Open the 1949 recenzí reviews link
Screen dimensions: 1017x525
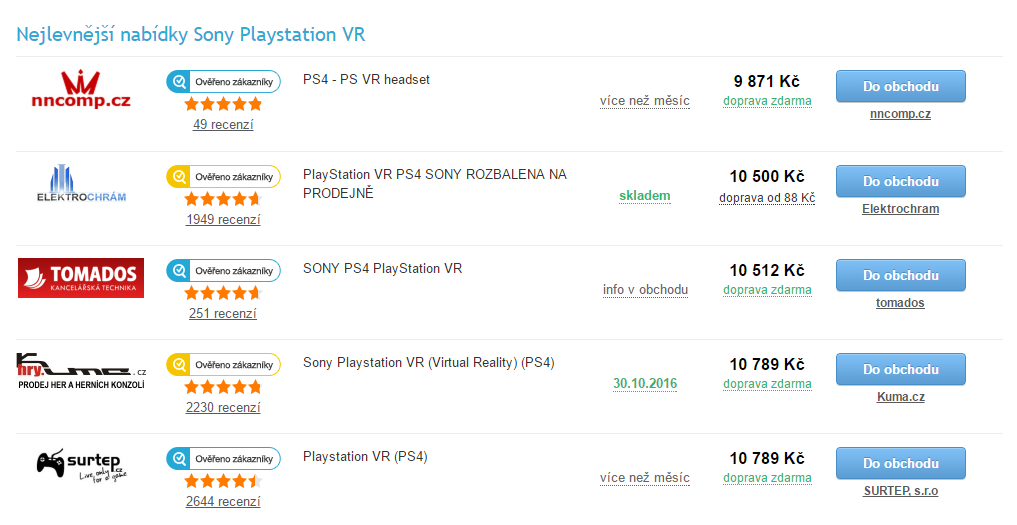223,220
